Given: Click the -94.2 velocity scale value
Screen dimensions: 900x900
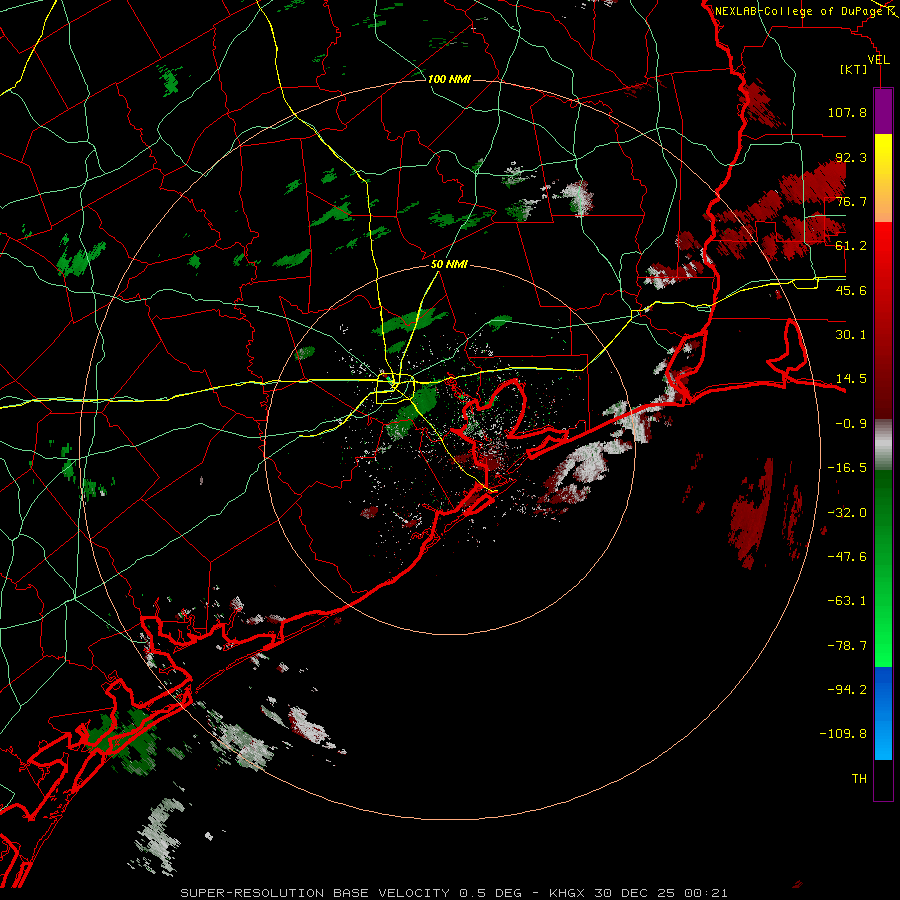Looking at the screenshot, I should coord(847,689).
